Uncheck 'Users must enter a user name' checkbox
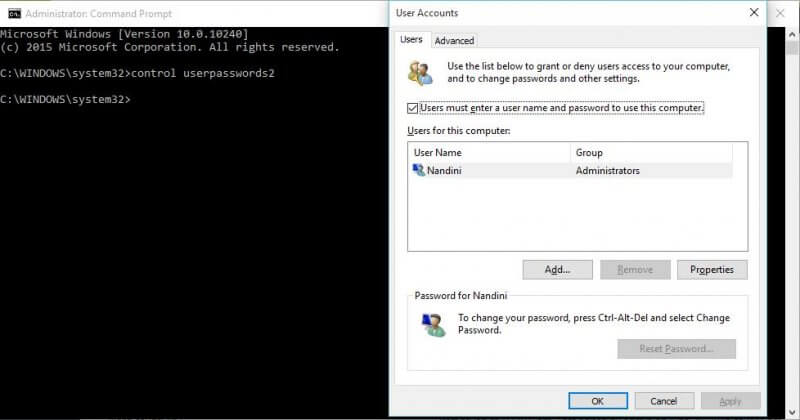Screen dimensions: 800x420 [x=412, y=108]
